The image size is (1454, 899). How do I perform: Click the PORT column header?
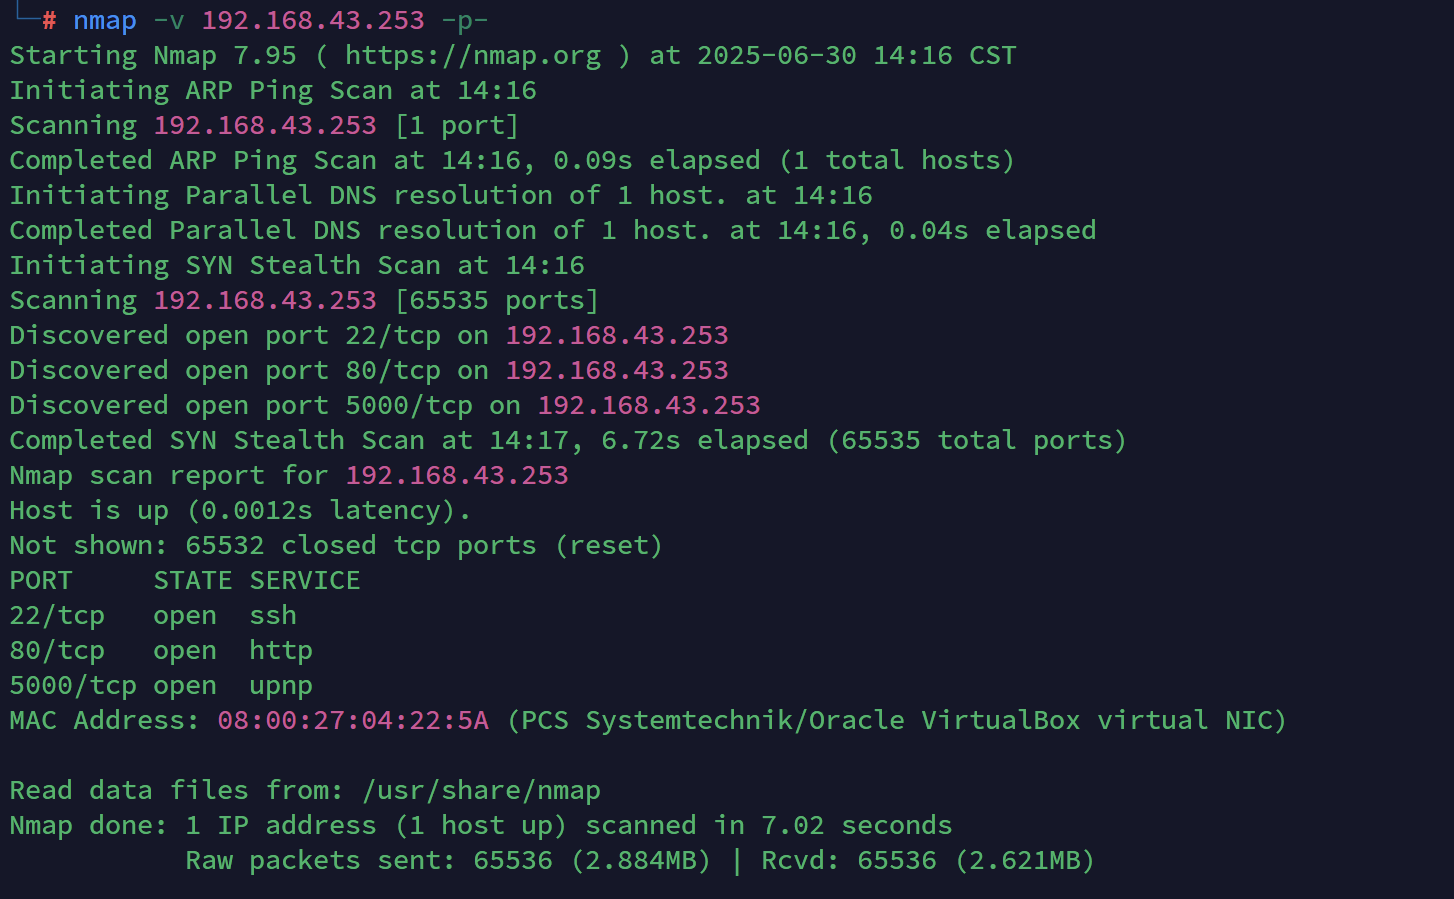coord(41,581)
